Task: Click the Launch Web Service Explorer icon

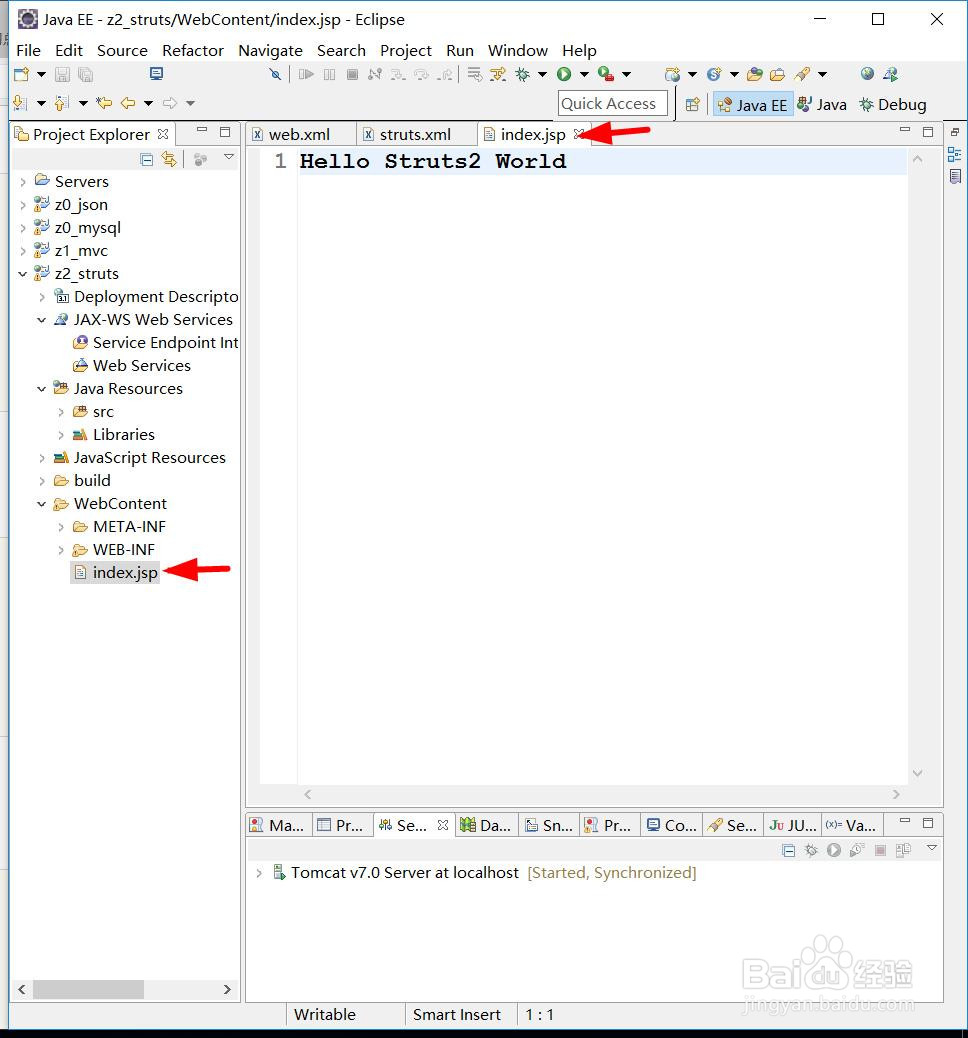Action: click(891, 74)
